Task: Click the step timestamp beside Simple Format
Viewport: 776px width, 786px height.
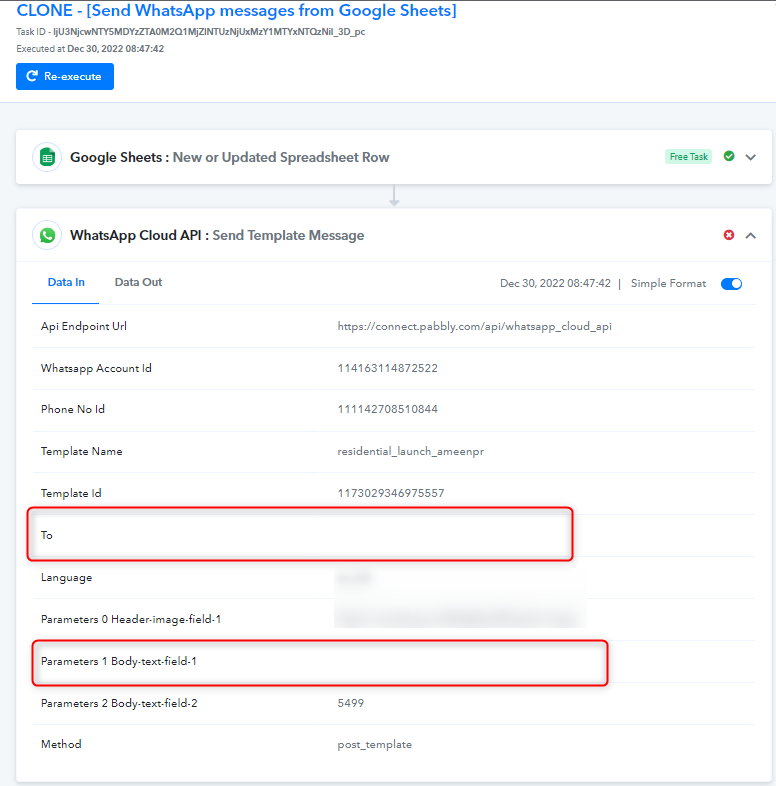Action: [555, 283]
